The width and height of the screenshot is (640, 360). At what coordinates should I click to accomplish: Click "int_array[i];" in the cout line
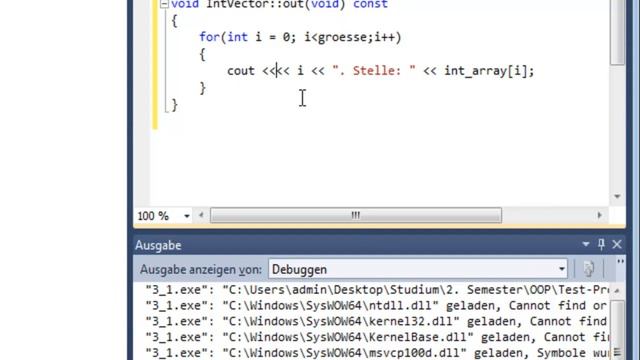(x=489, y=71)
